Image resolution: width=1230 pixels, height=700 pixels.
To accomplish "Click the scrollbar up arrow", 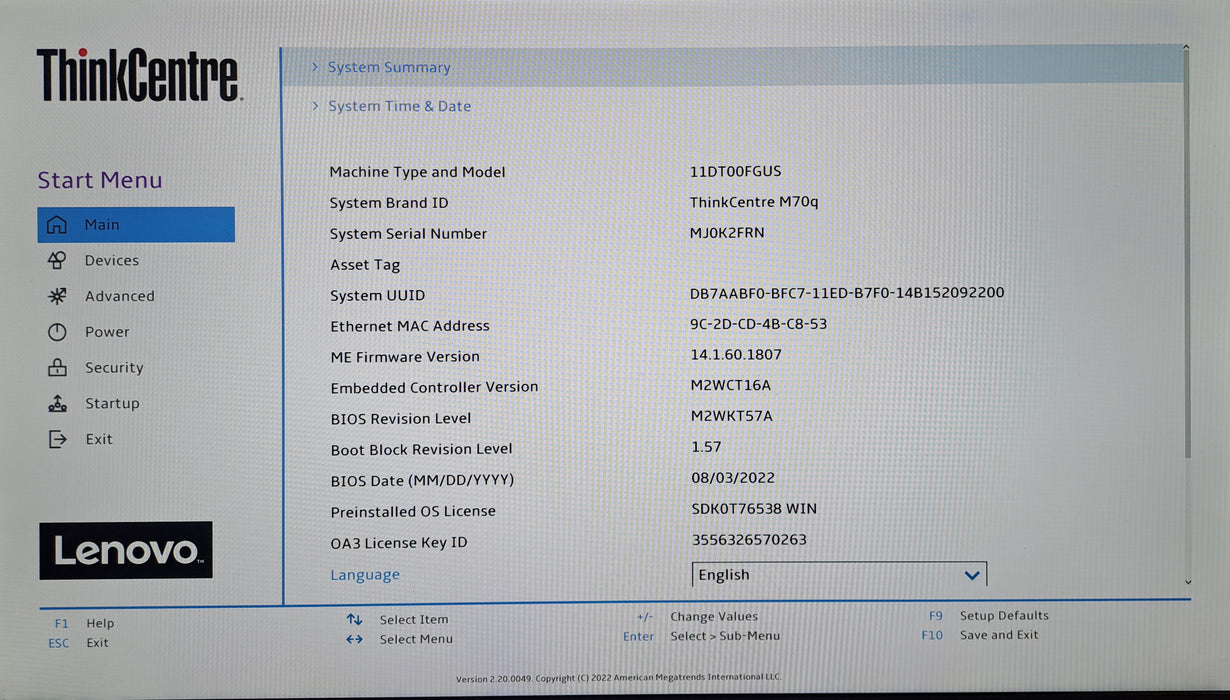I will [x=1186, y=47].
